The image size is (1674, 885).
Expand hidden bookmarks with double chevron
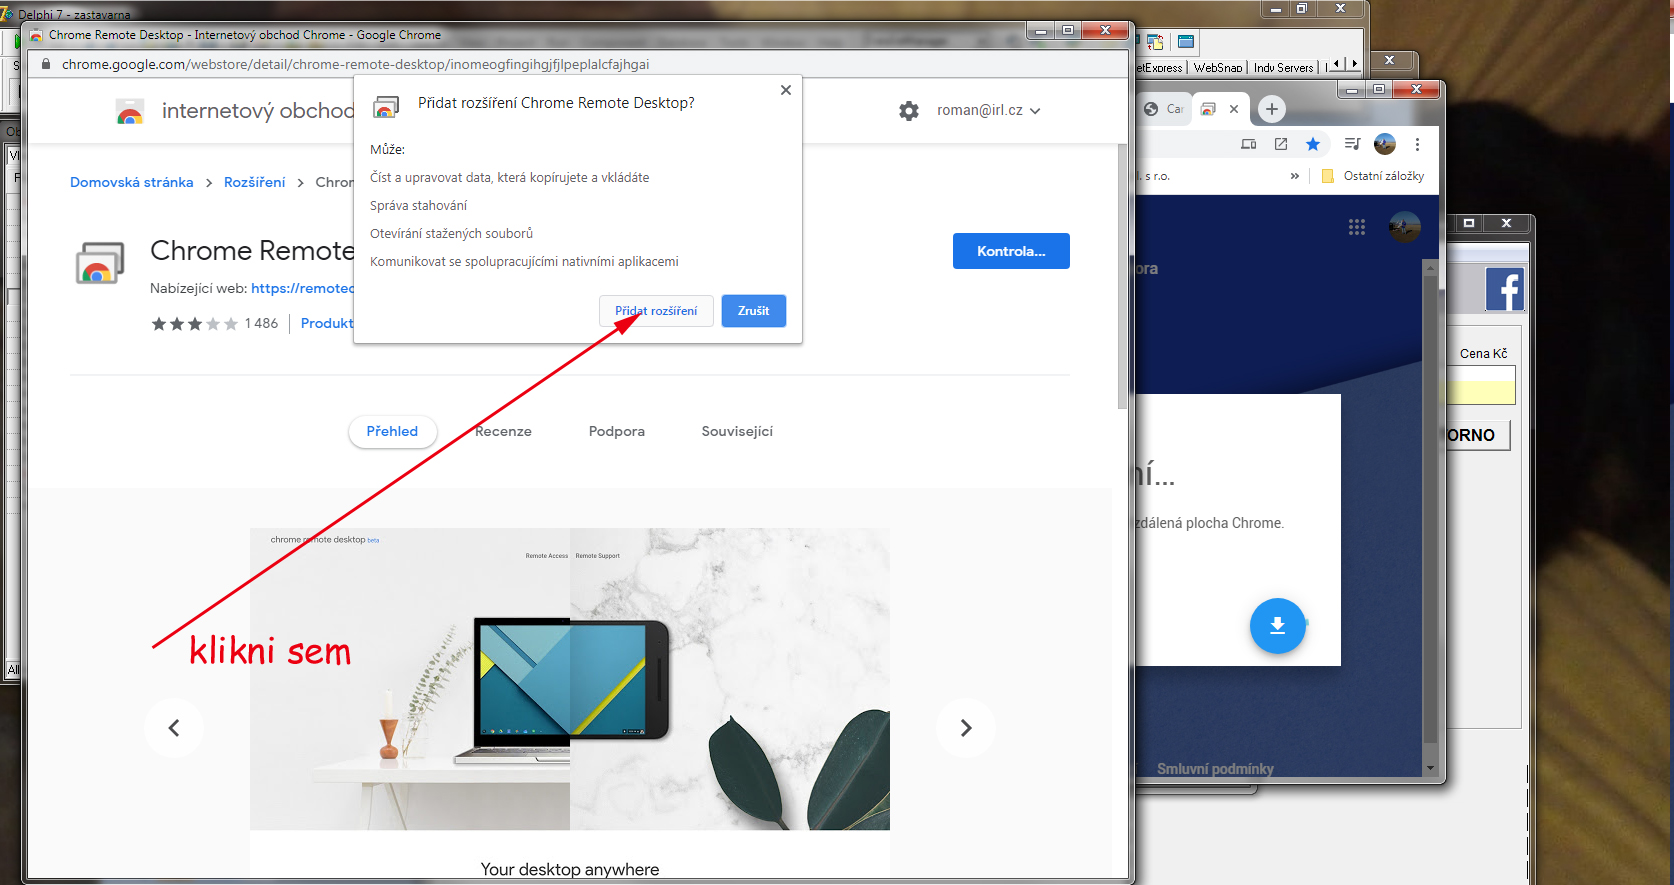click(1295, 176)
